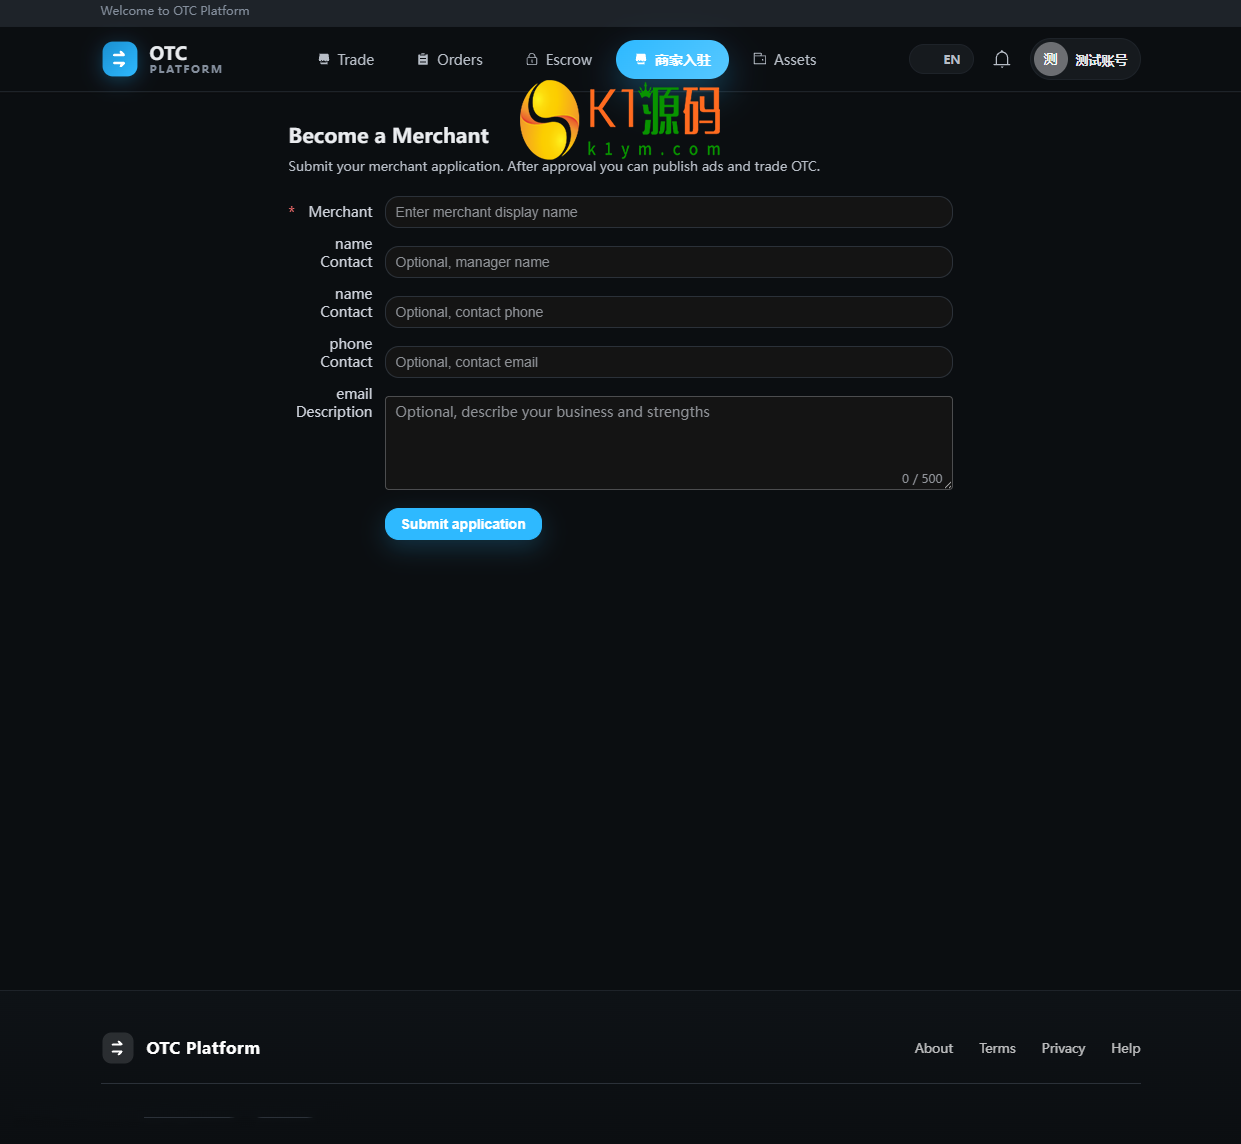Screen dimensions: 1241x1144
Task: Click the user avatar for 测试账号
Action: click(x=1051, y=59)
